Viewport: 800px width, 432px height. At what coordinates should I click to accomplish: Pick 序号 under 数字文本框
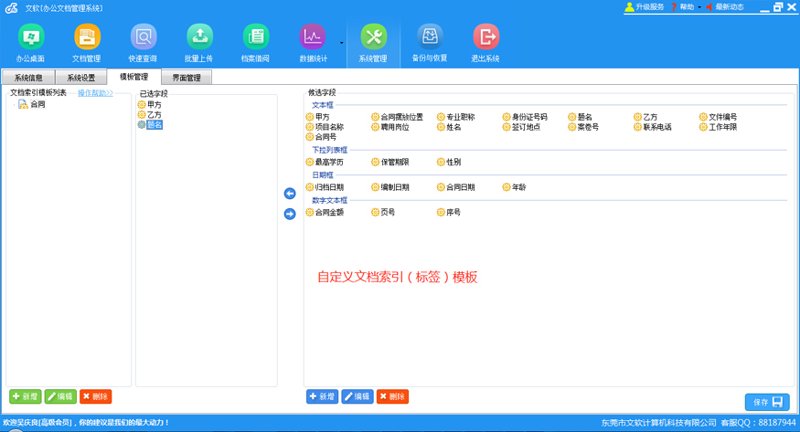click(x=449, y=212)
